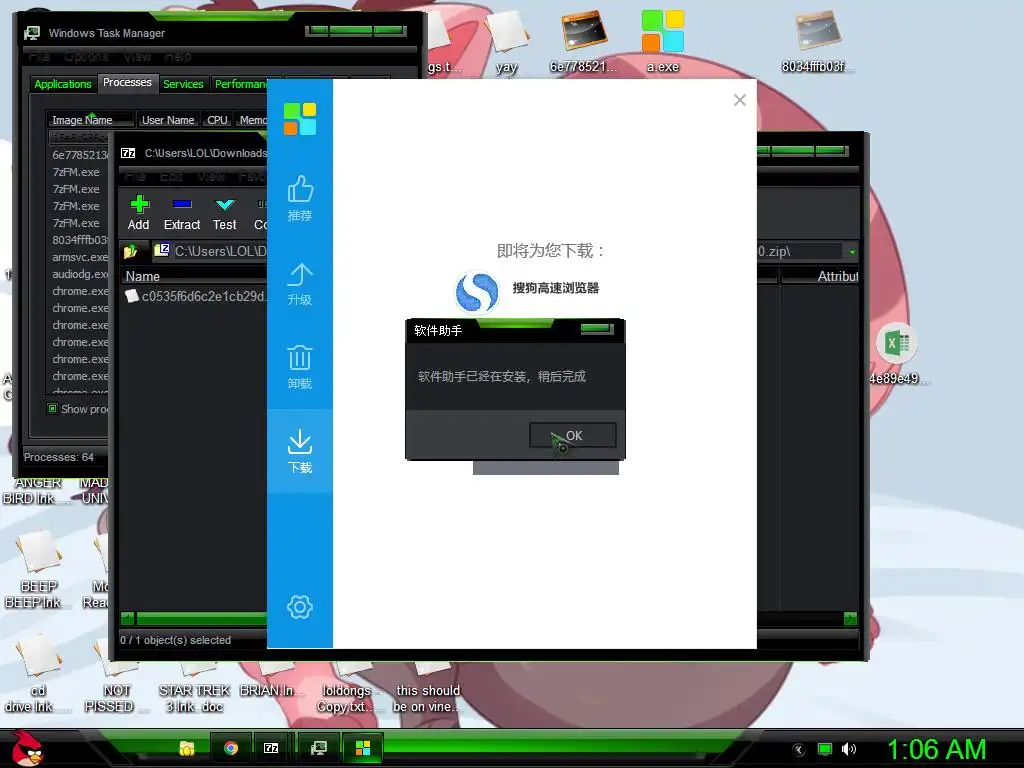Select 6e7785213 process row in Task Manager
The width and height of the screenshot is (1024, 768).
point(79,155)
